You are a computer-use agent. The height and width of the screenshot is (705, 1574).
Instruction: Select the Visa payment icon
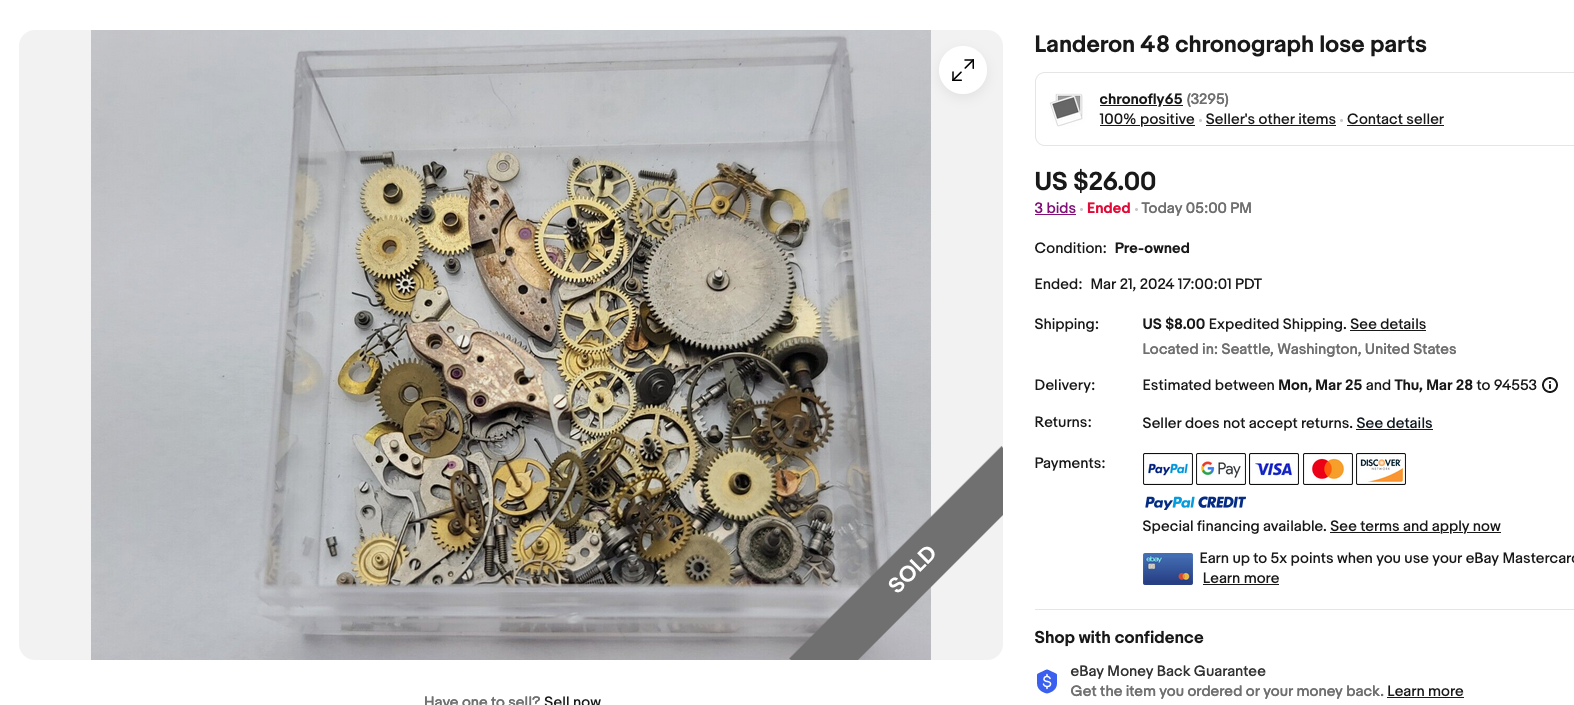click(1274, 469)
